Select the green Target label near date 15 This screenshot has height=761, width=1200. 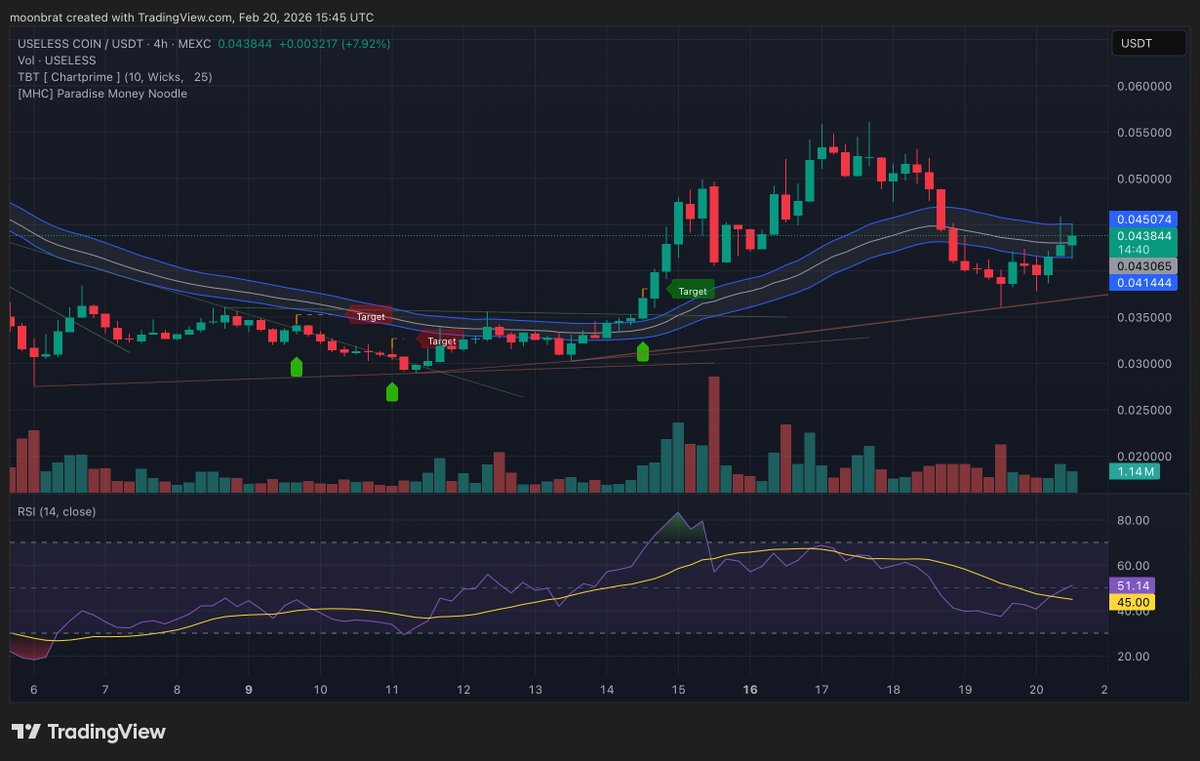[x=692, y=291]
